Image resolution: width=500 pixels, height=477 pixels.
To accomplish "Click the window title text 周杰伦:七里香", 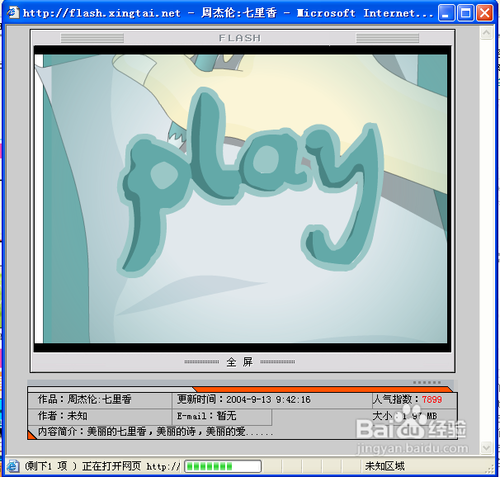I will (239, 13).
